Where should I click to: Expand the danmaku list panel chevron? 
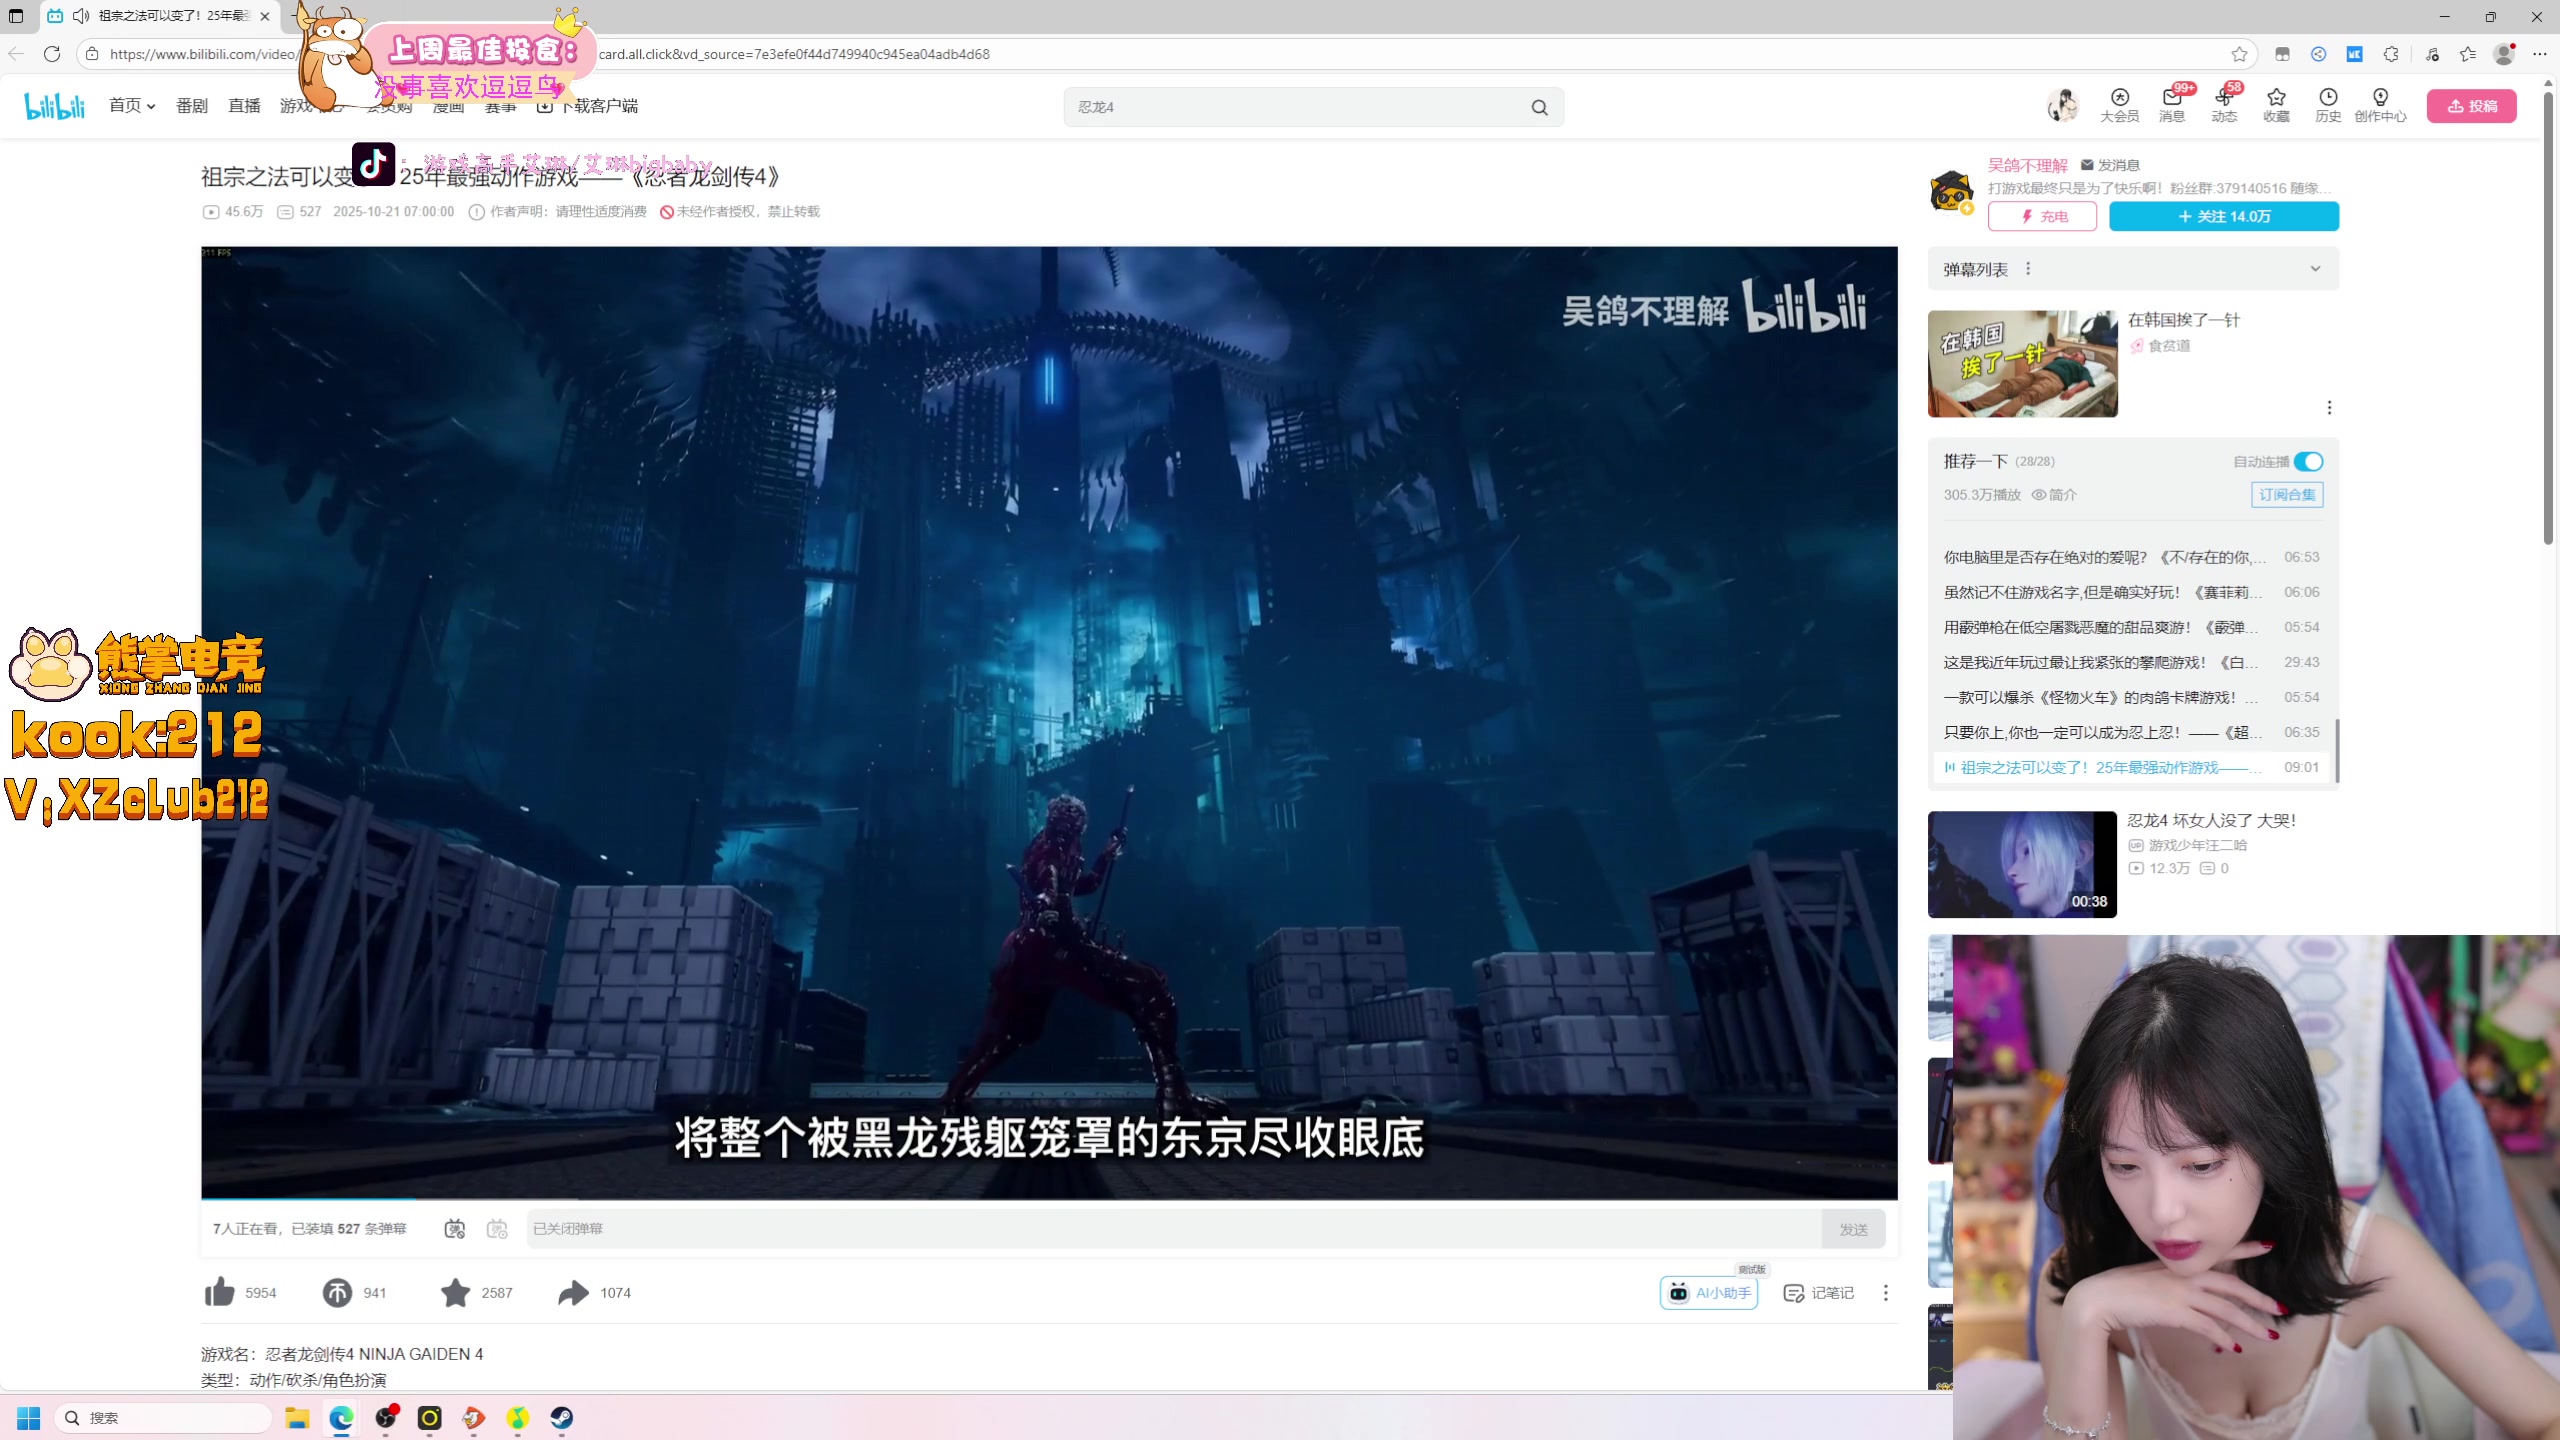click(x=2315, y=269)
